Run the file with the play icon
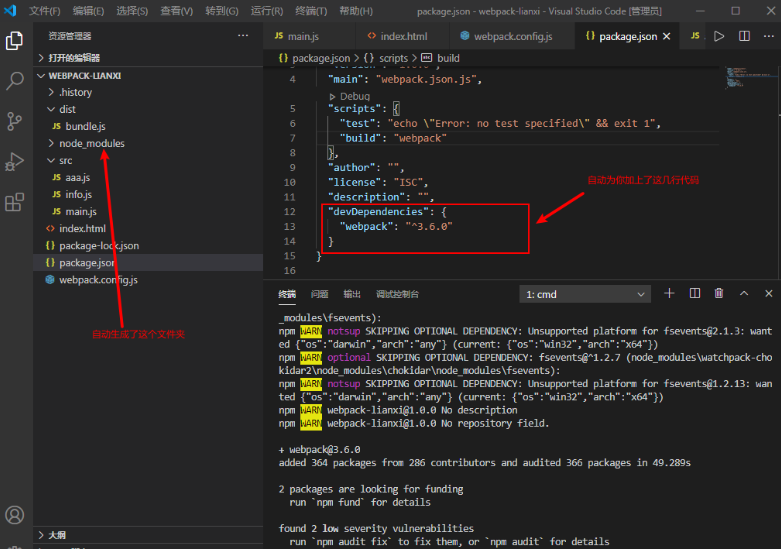The height and width of the screenshot is (549, 781). coord(719,36)
